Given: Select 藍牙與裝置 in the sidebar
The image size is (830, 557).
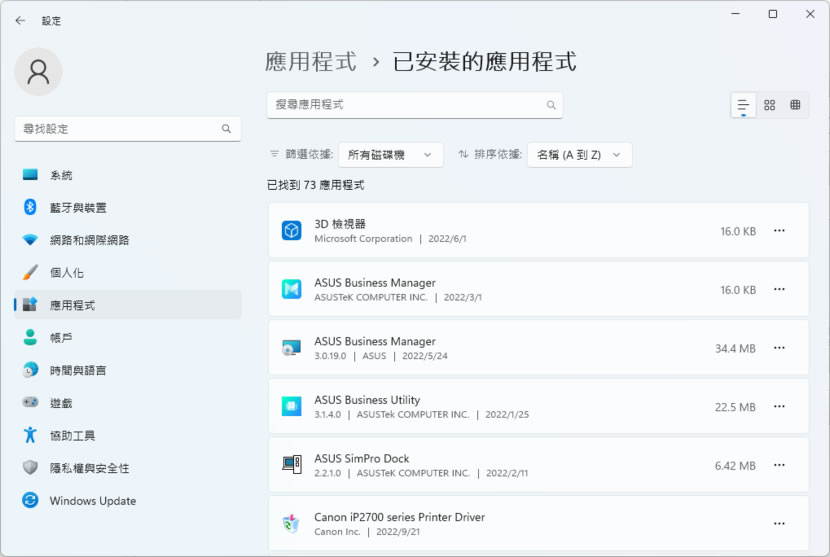Looking at the screenshot, I should point(128,208).
